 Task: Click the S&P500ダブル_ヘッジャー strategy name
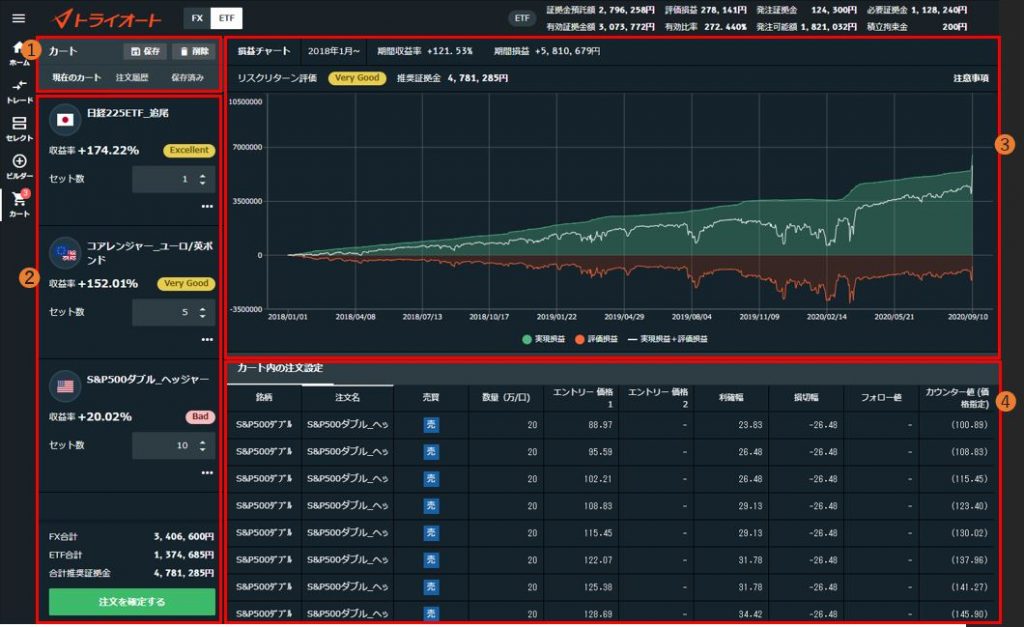pos(148,379)
